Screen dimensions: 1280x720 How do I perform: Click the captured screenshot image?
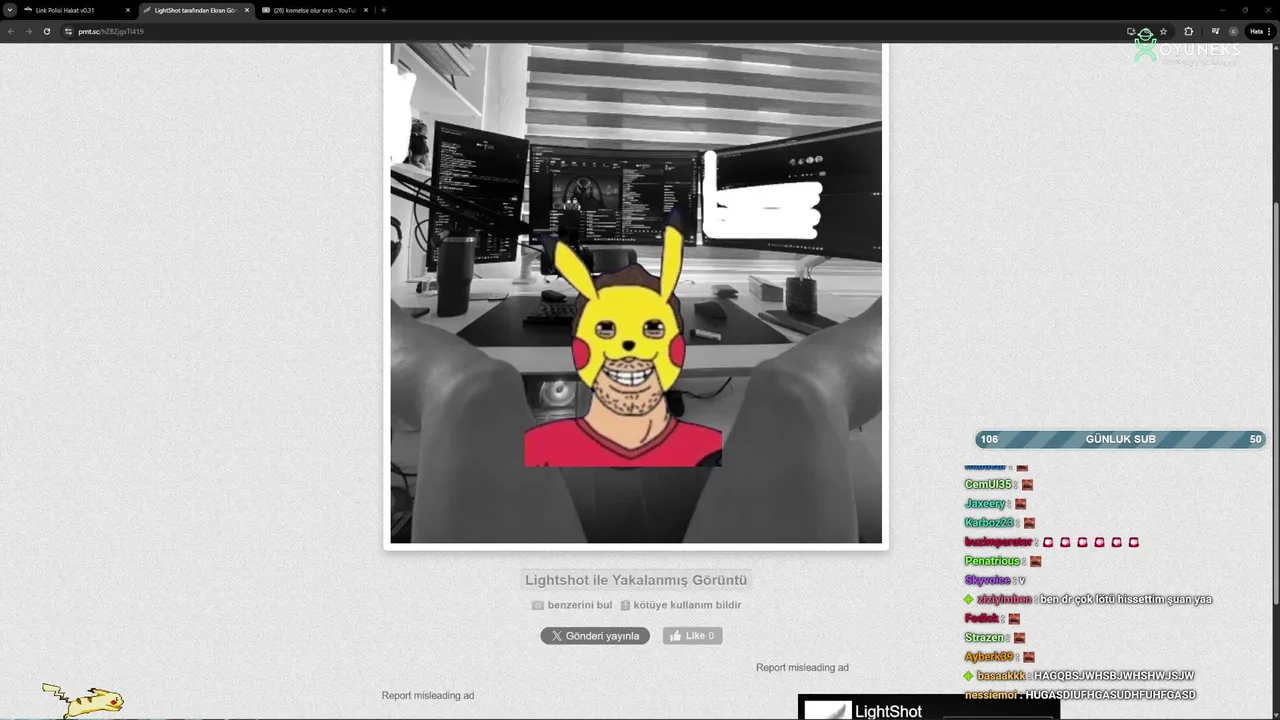(636, 293)
